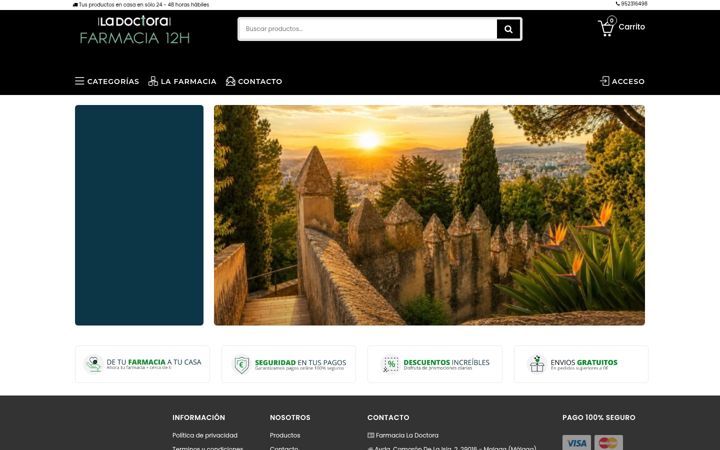720x450 pixels.
Task: Click the INFORMACIÓN footer heading
Action: [x=199, y=417]
